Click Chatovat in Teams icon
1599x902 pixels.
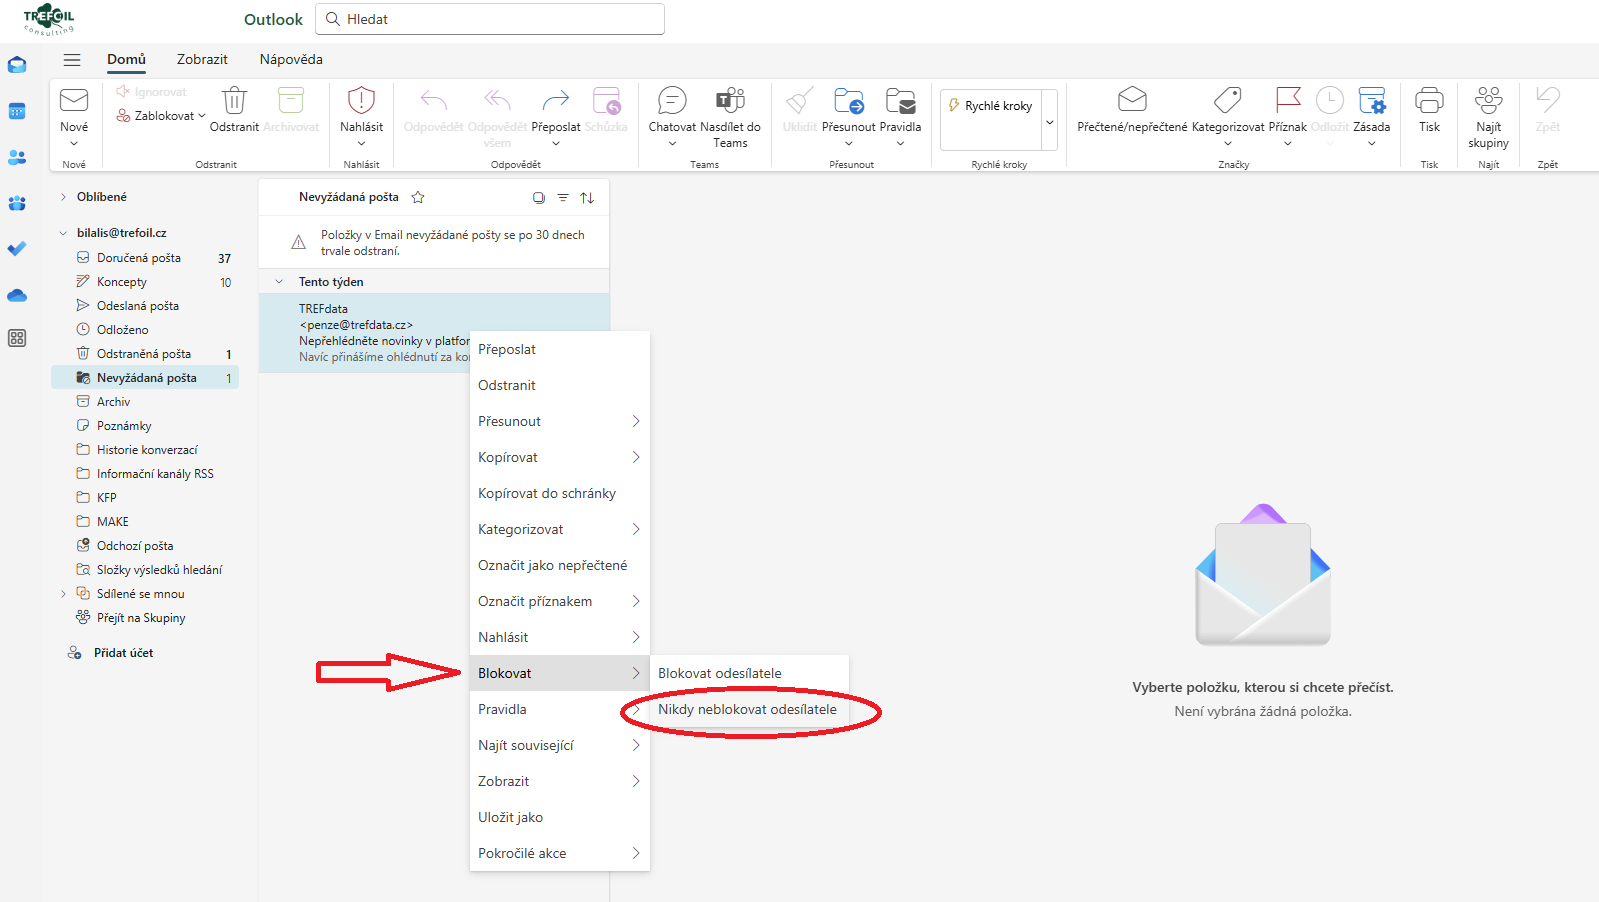672,100
